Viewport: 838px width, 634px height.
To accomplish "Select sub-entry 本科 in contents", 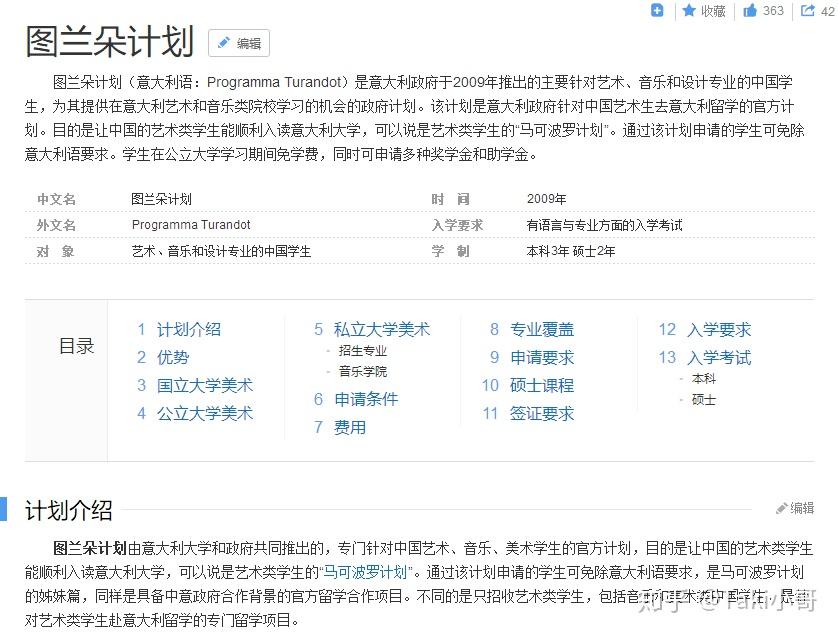I will [x=704, y=379].
